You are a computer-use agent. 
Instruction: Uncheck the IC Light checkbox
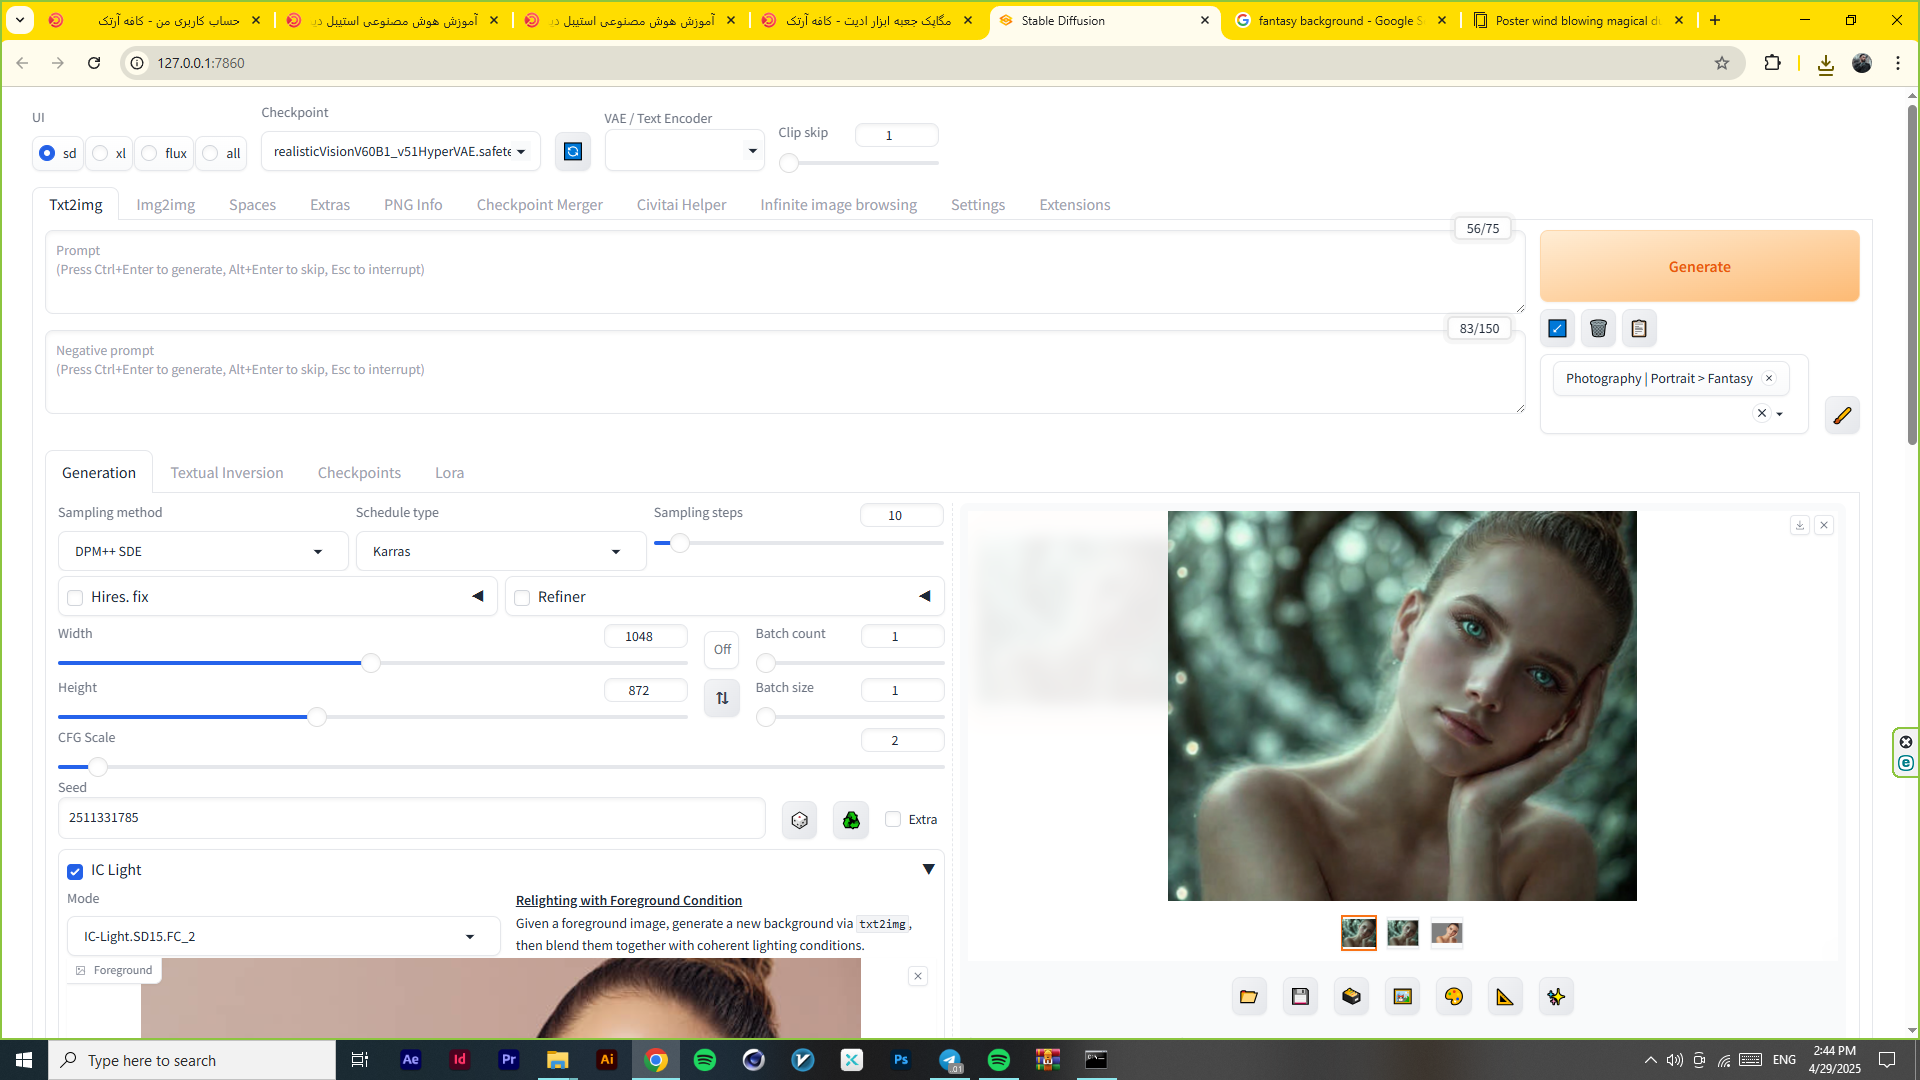pyautogui.click(x=75, y=871)
